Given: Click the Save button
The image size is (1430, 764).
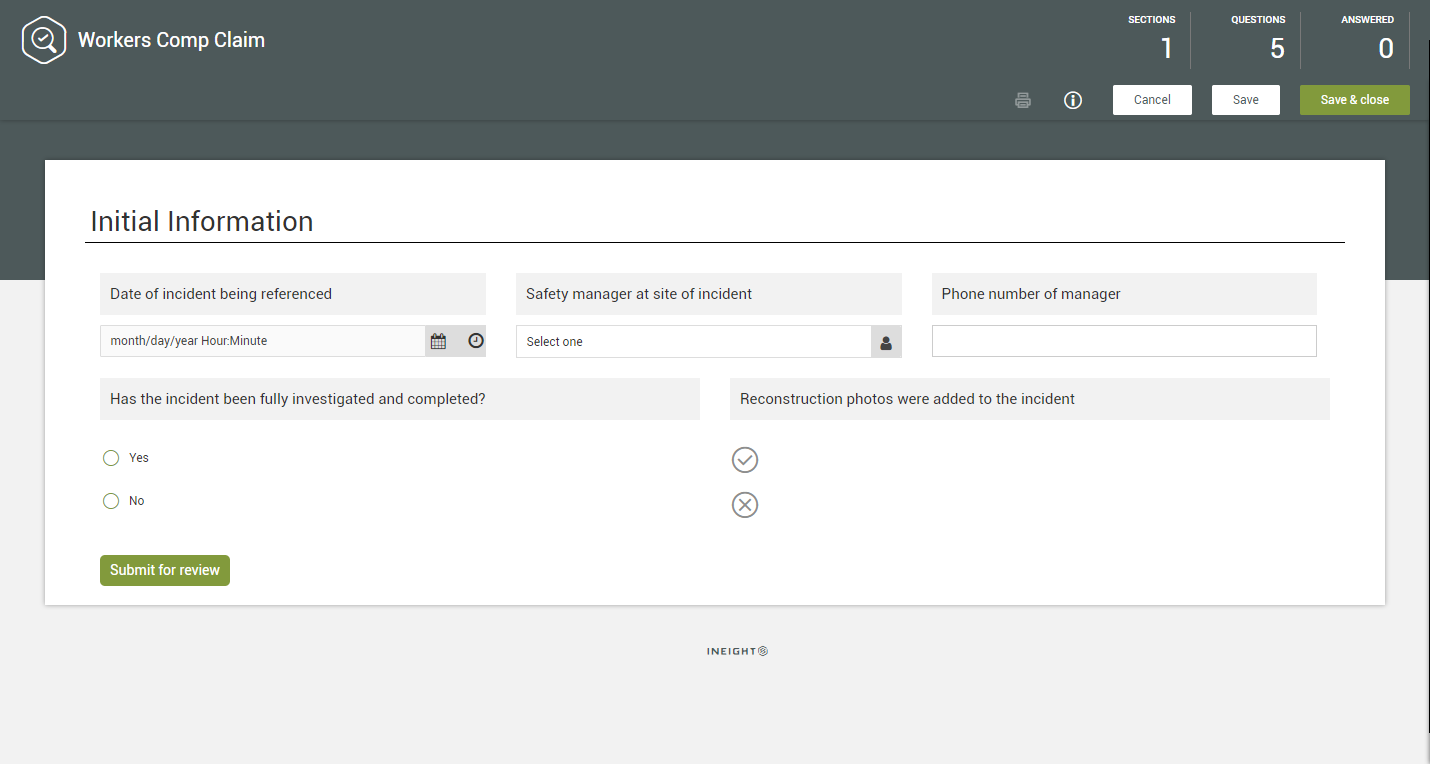Looking at the screenshot, I should [x=1245, y=100].
